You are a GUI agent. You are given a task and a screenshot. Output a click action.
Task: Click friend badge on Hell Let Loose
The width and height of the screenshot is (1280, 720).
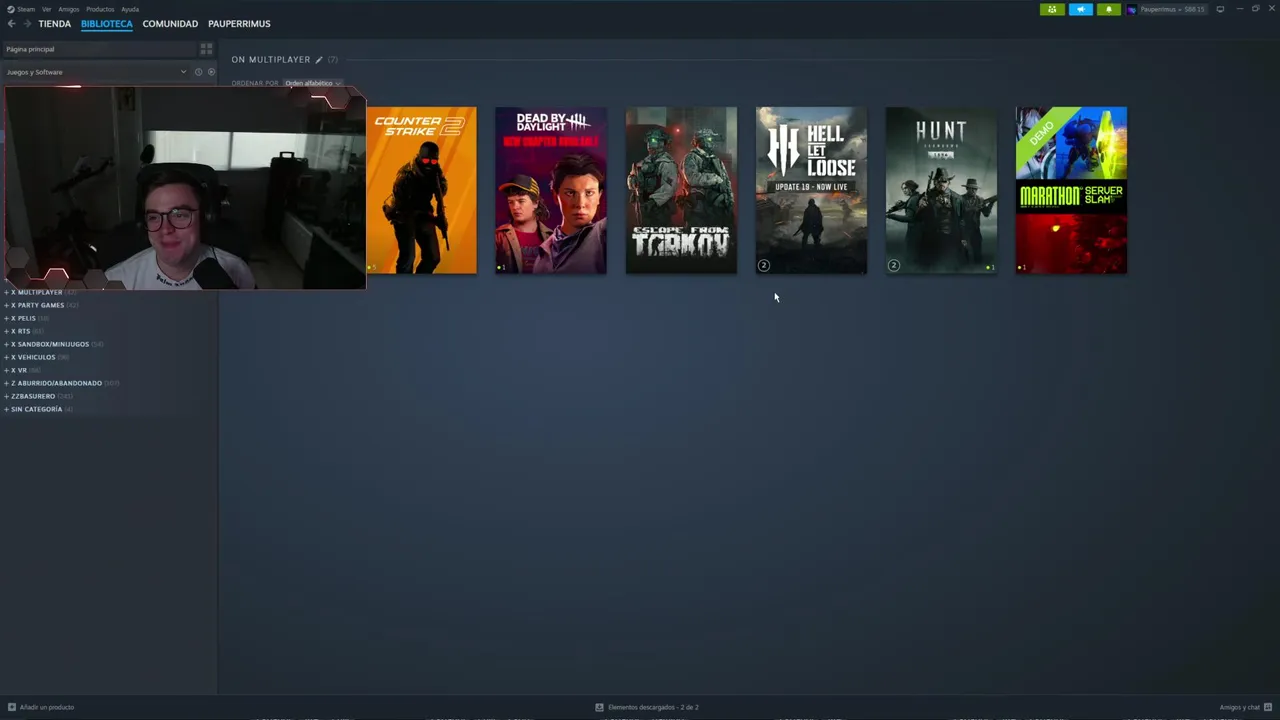tap(764, 265)
